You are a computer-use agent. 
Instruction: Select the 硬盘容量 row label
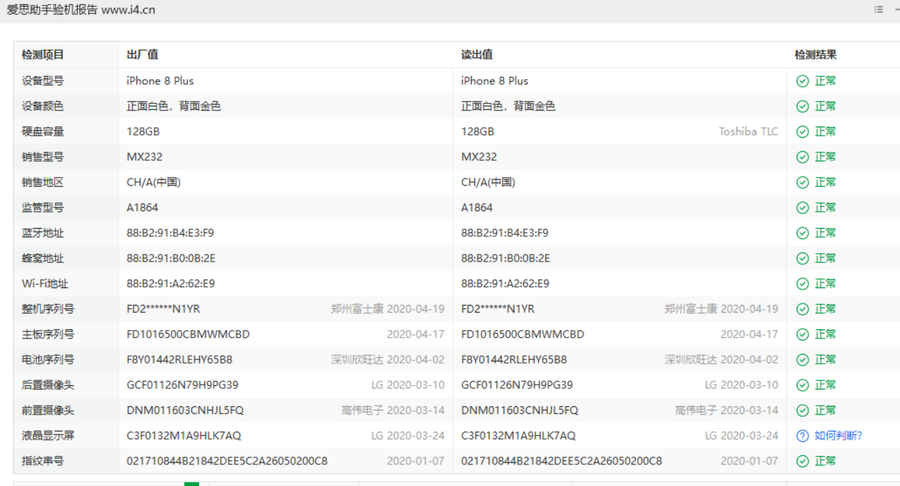(42, 131)
